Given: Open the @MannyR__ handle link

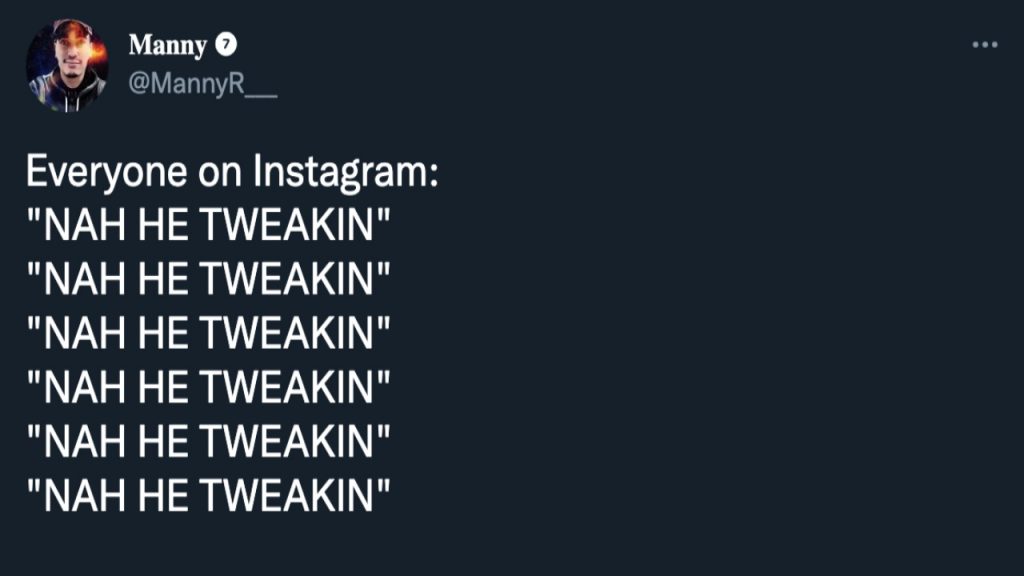Looking at the screenshot, I should (x=202, y=84).
